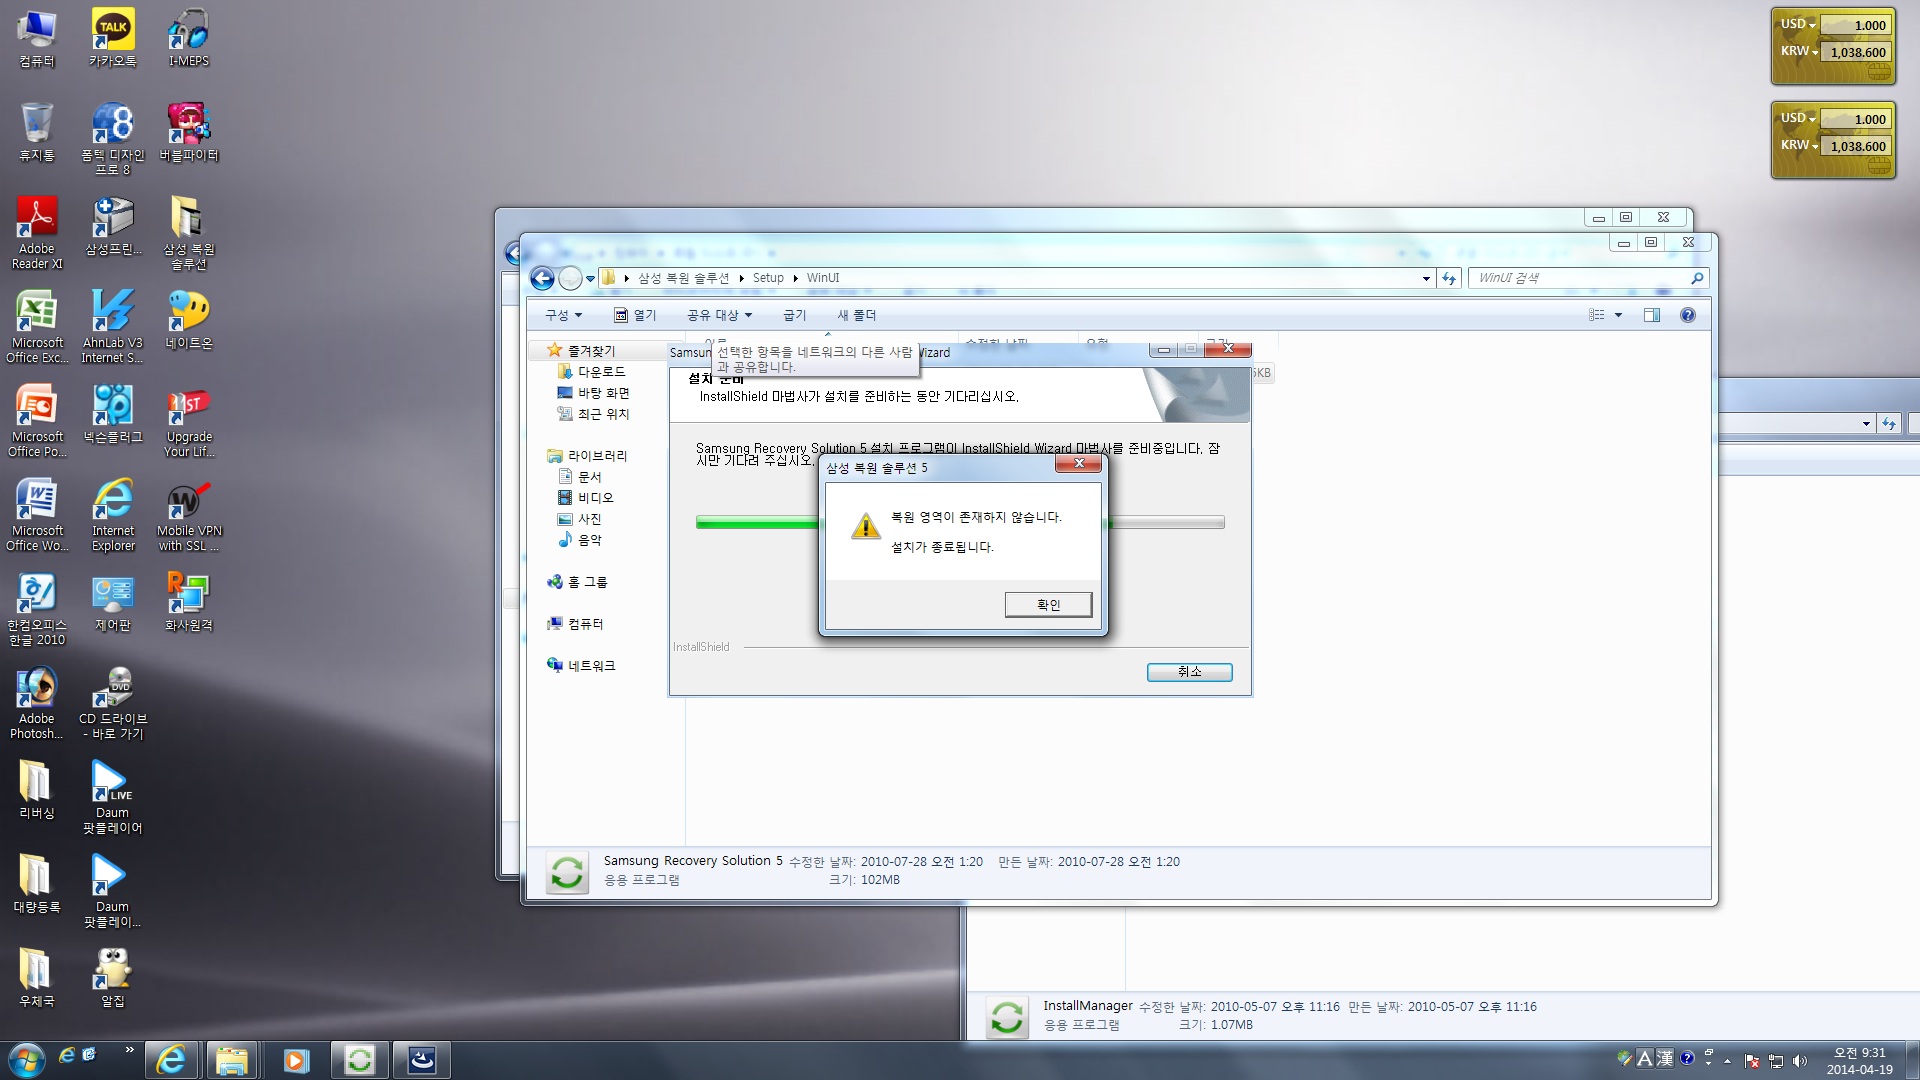1920x1080 pixels.
Task: Open the 제어판 control panel icon
Action: click(x=113, y=602)
